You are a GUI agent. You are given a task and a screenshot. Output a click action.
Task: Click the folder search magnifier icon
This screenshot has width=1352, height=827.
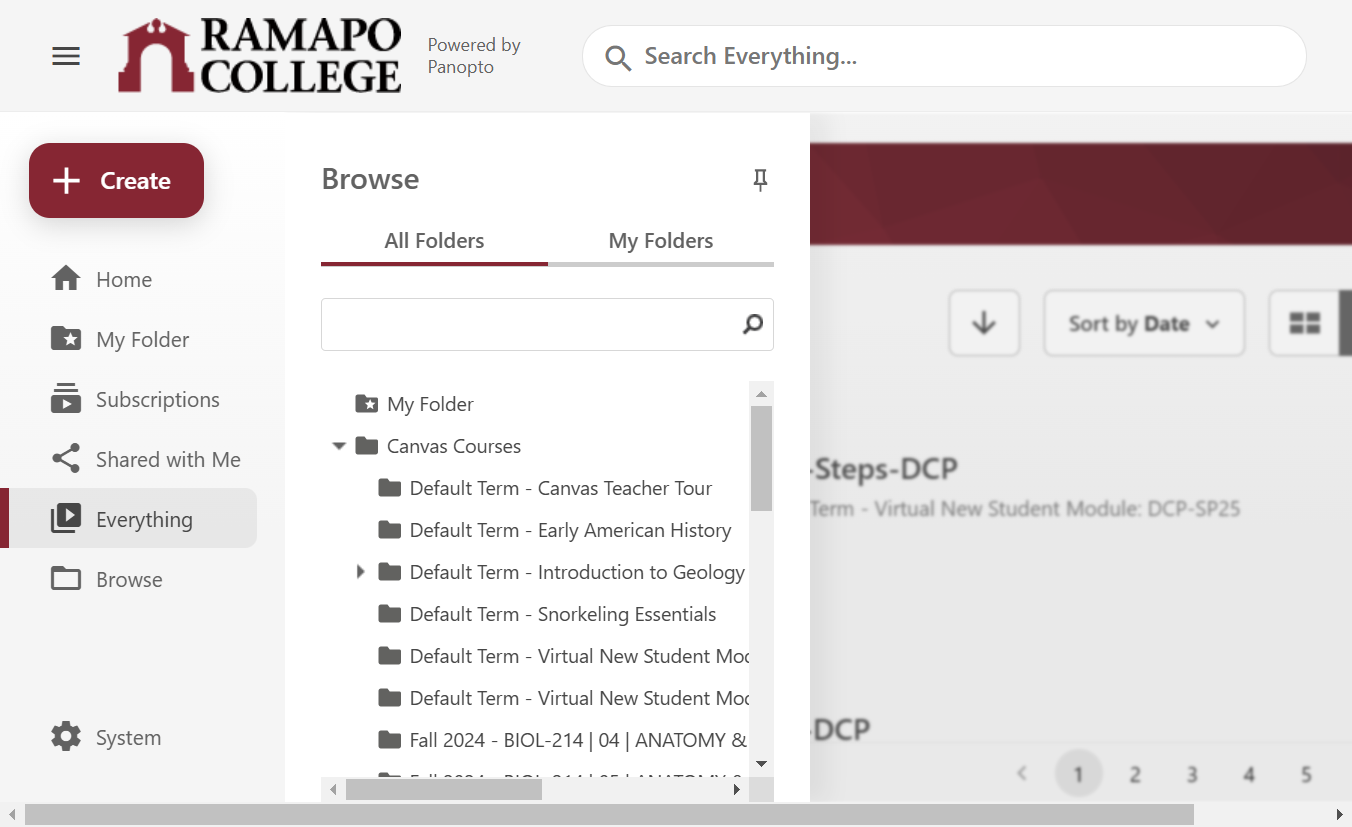coord(753,324)
